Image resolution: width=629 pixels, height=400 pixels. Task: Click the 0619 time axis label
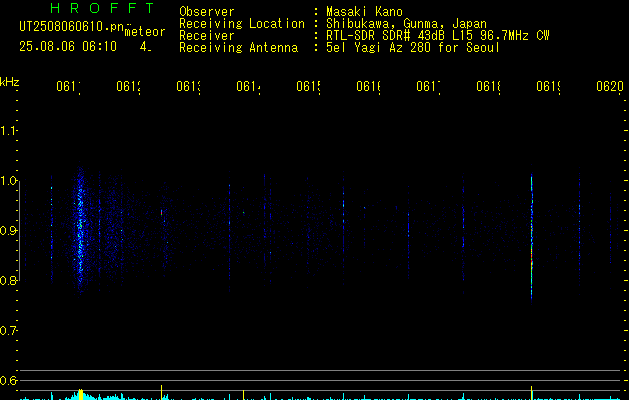tap(549, 86)
